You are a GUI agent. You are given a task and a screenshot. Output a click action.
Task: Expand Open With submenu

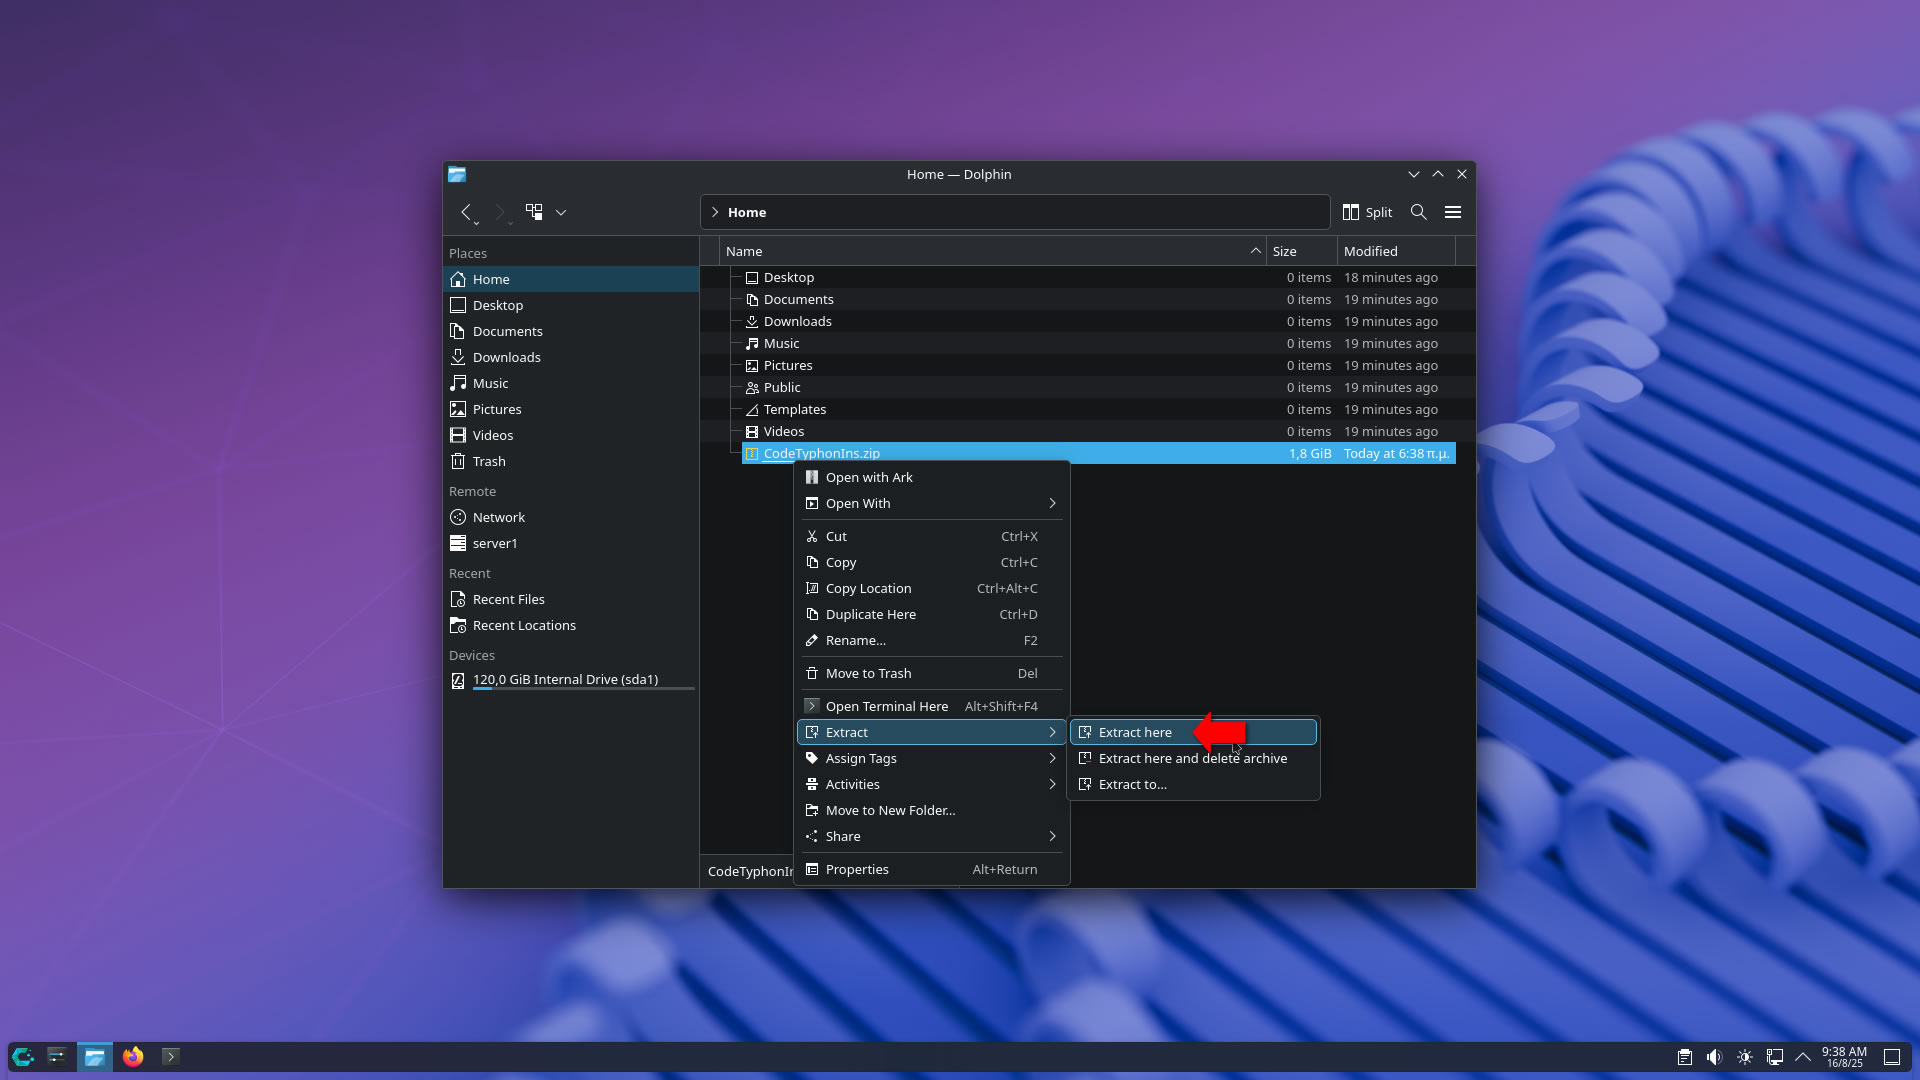click(931, 503)
